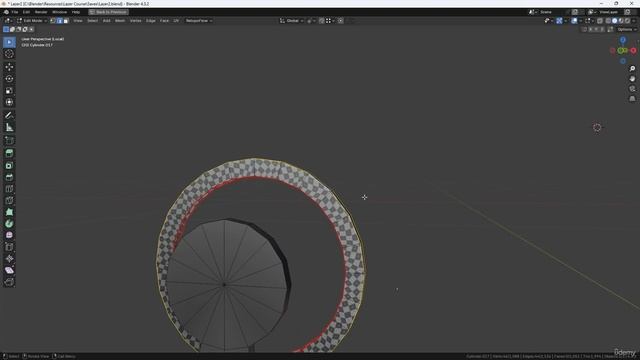Click the zoom magnifier viewport icon
The image size is (640, 360).
(x=632, y=69)
